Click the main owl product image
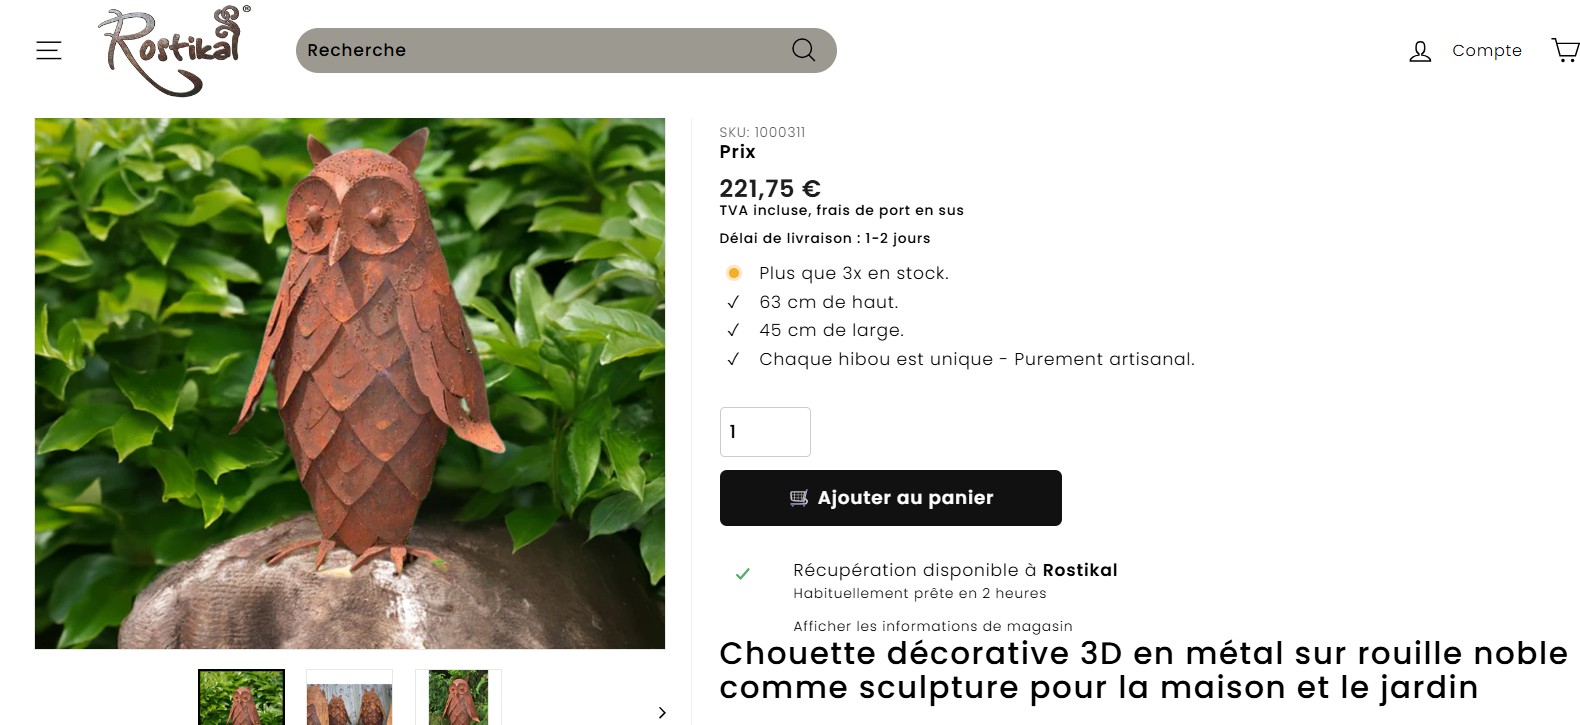This screenshot has width=1580, height=725. coord(350,383)
